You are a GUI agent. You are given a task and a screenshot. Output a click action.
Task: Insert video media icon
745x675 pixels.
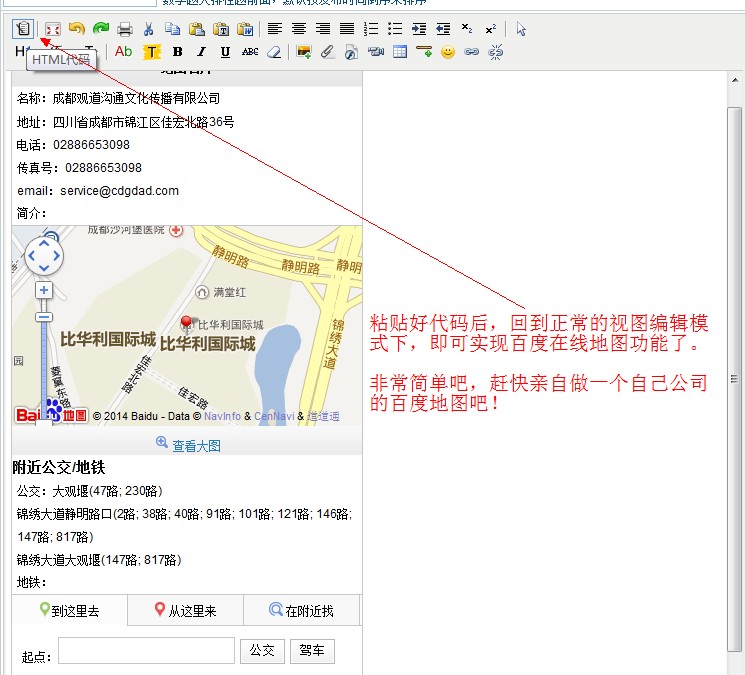(376, 52)
